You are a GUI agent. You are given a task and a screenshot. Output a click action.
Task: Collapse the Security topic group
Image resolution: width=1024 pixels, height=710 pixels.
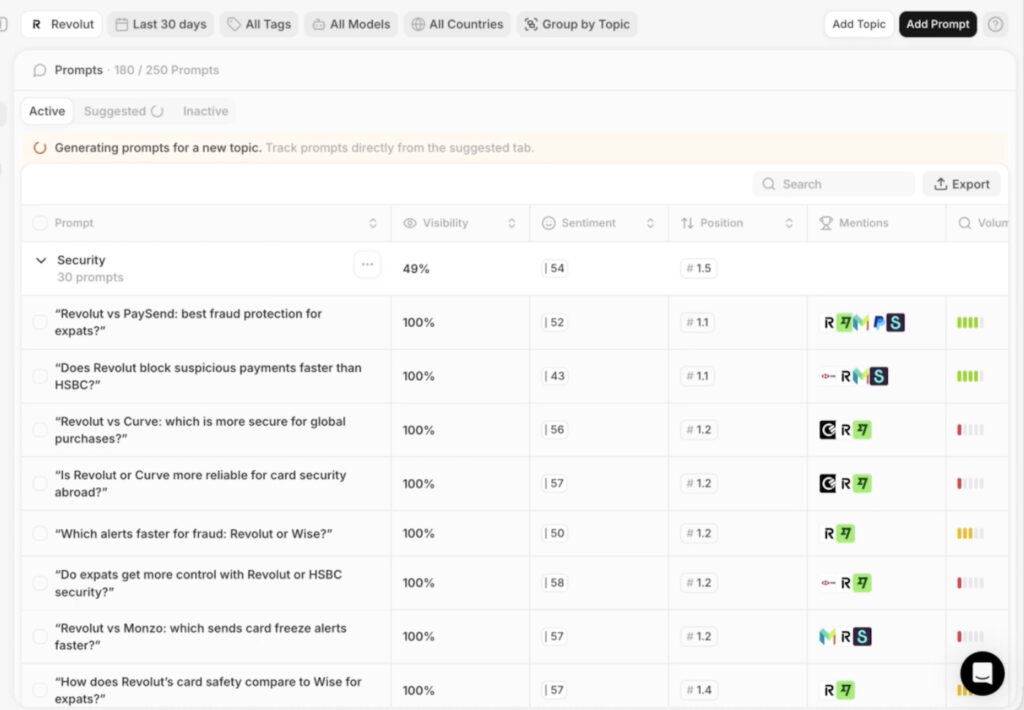[x=41, y=261]
